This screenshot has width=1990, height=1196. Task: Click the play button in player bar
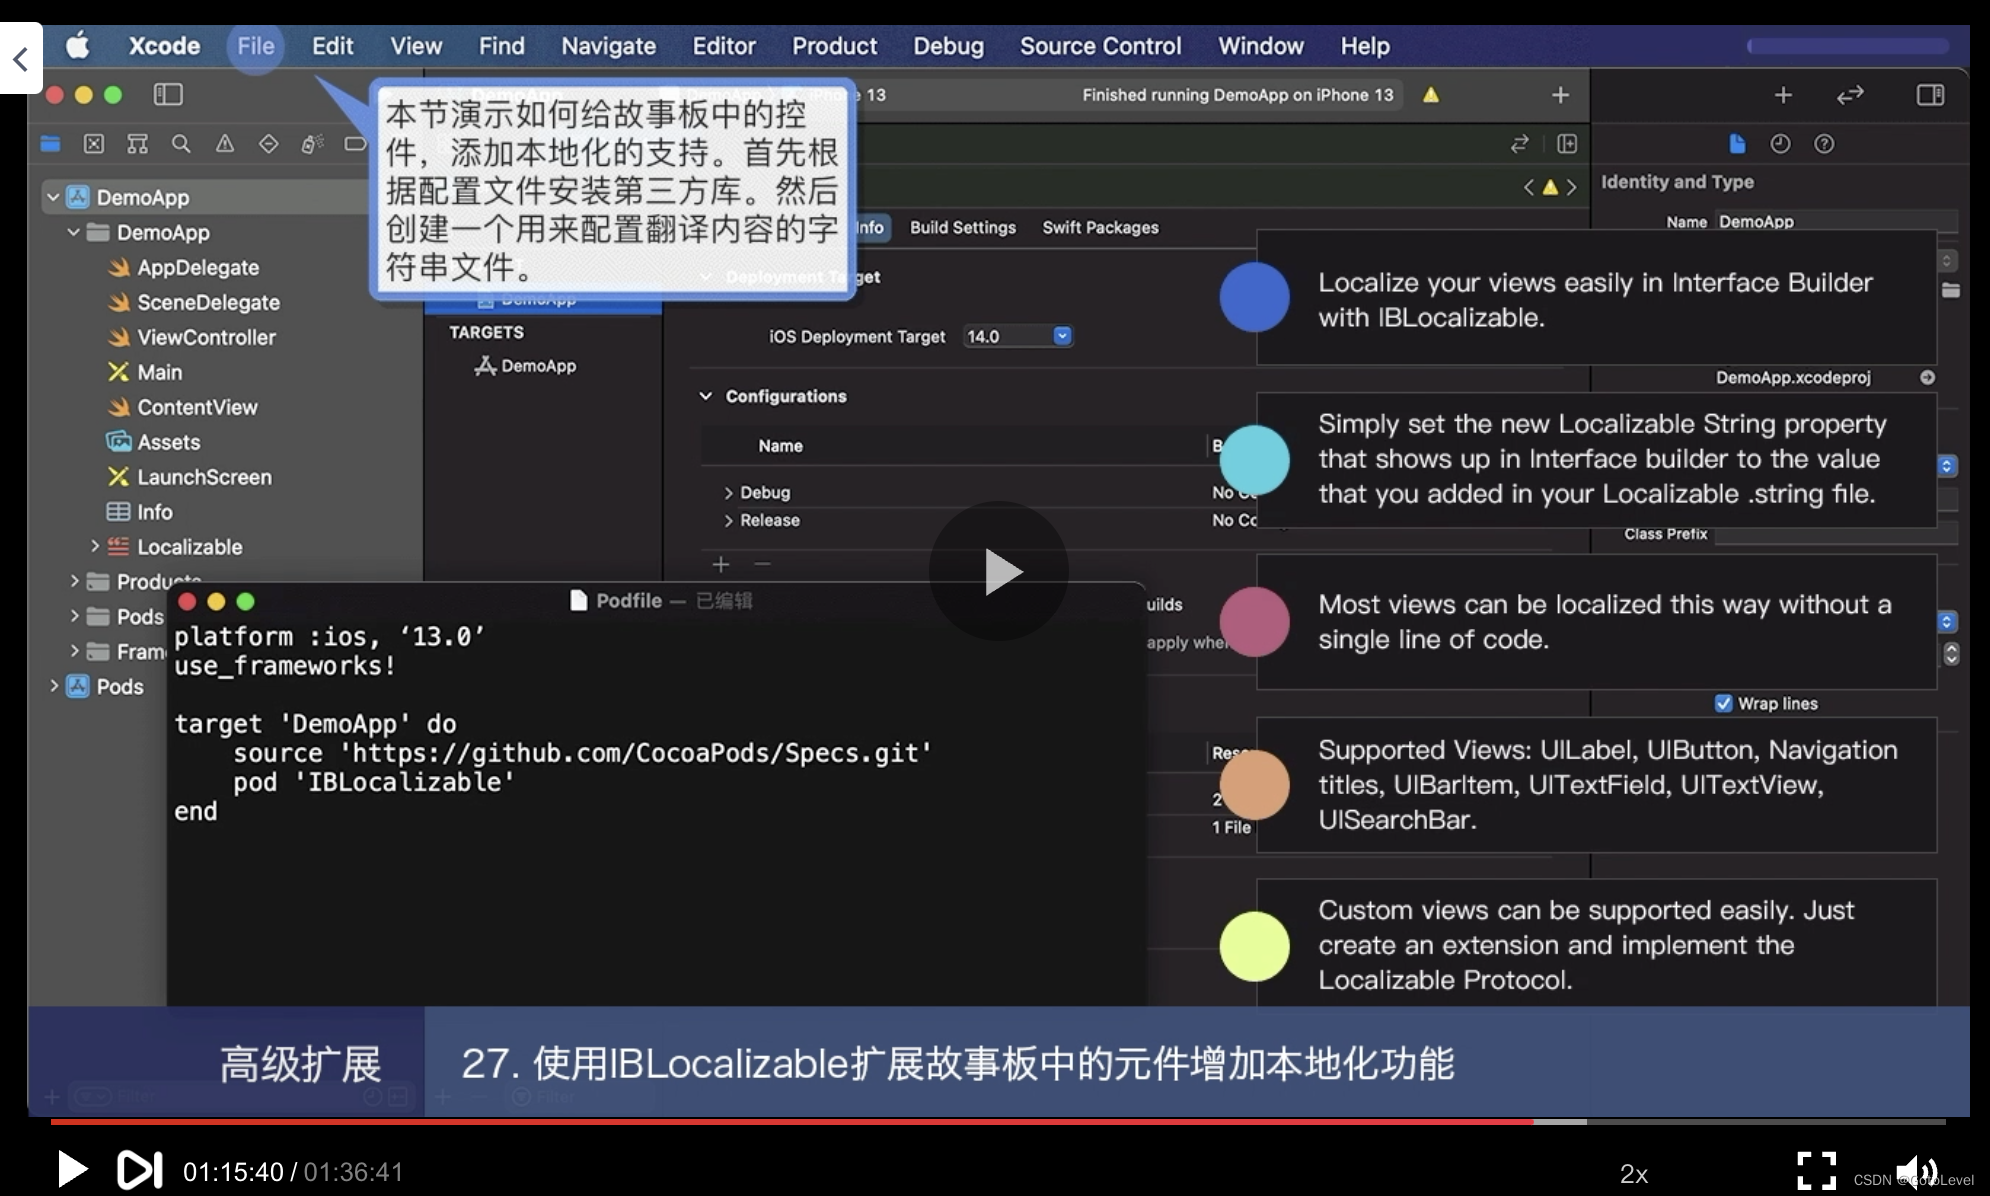[72, 1169]
